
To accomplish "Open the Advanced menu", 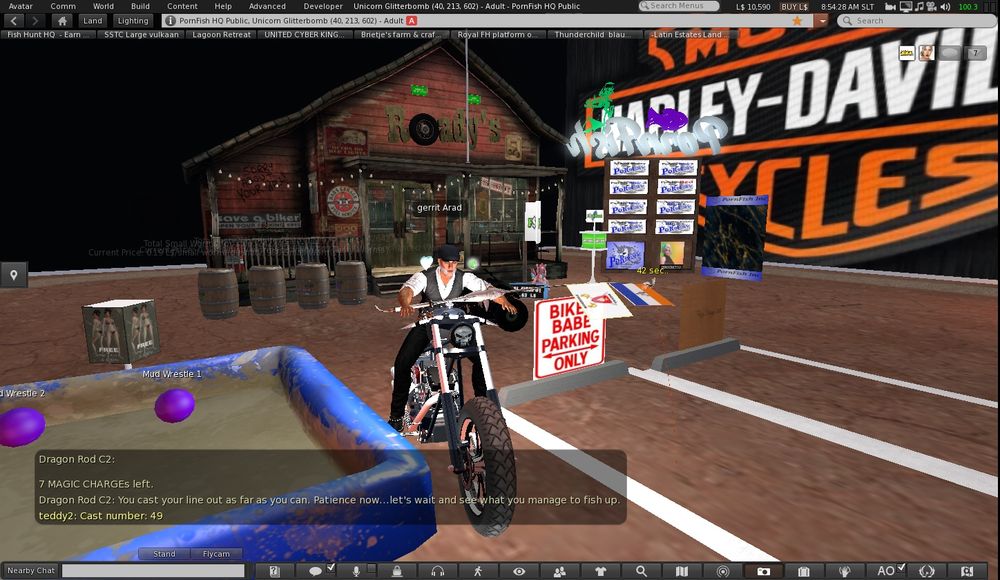I will coord(267,6).
